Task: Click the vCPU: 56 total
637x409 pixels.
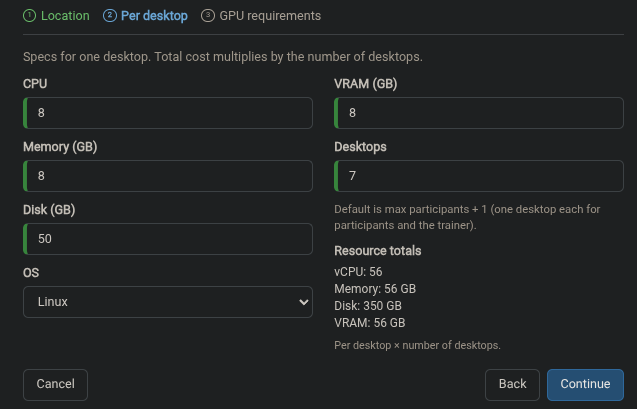Action: click(358, 272)
